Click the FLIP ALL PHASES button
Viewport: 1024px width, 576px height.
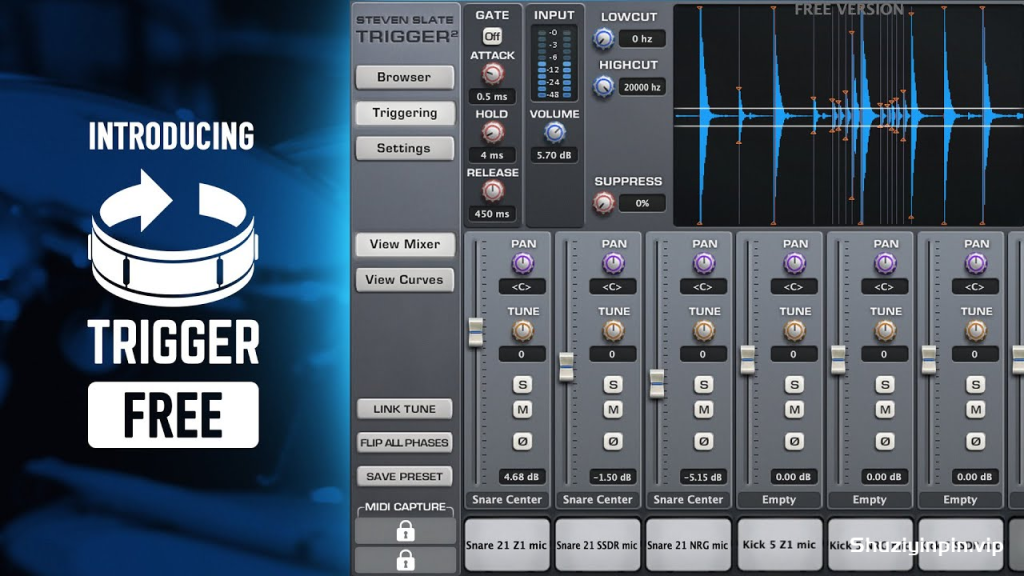point(405,443)
